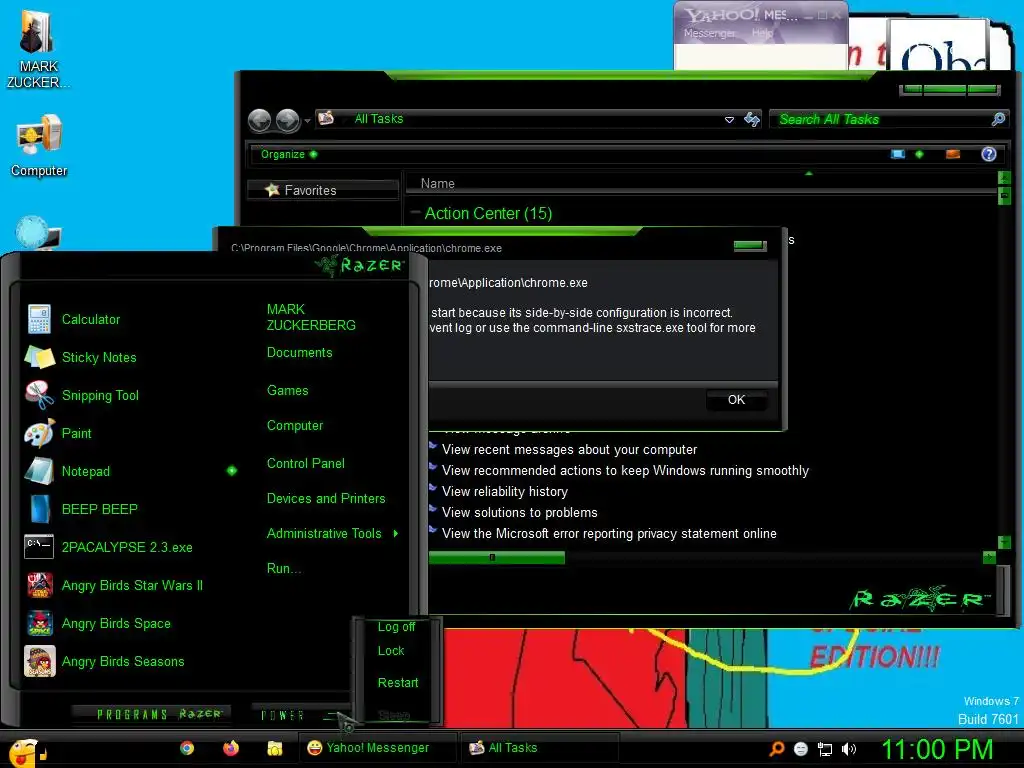Open Notepad icon in Start menu
The height and width of the screenshot is (768, 1024).
(39, 471)
